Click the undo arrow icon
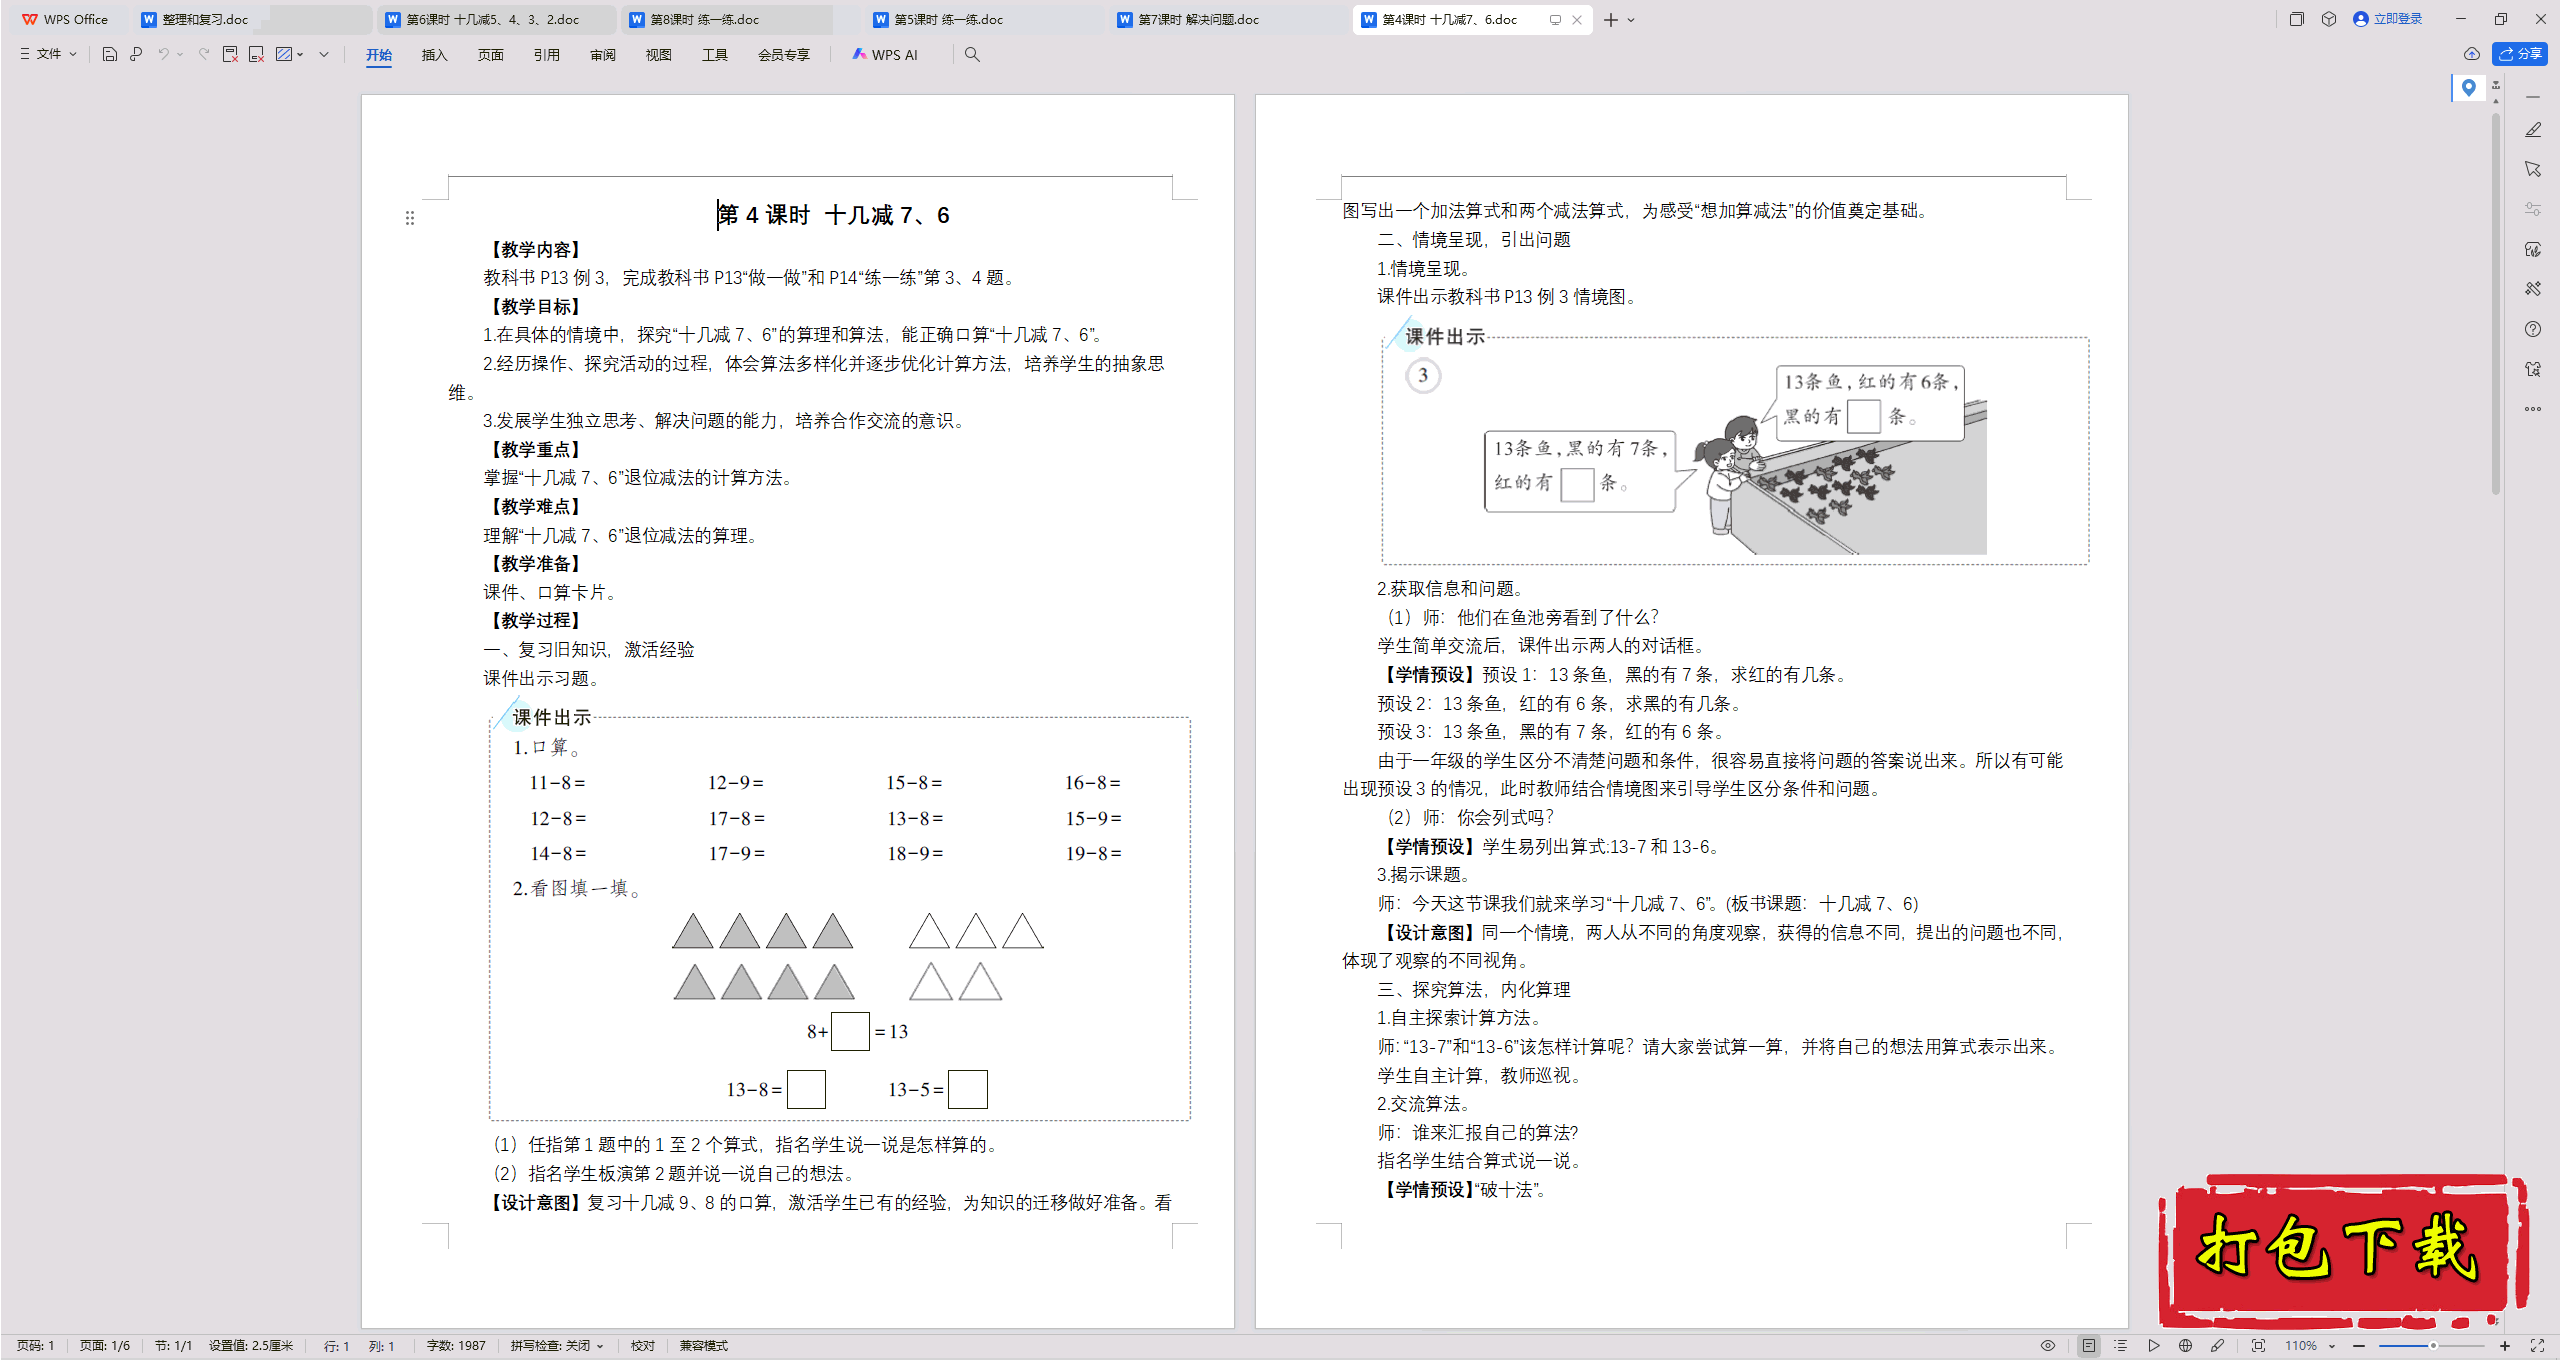The width and height of the screenshot is (2560, 1360). [163, 54]
